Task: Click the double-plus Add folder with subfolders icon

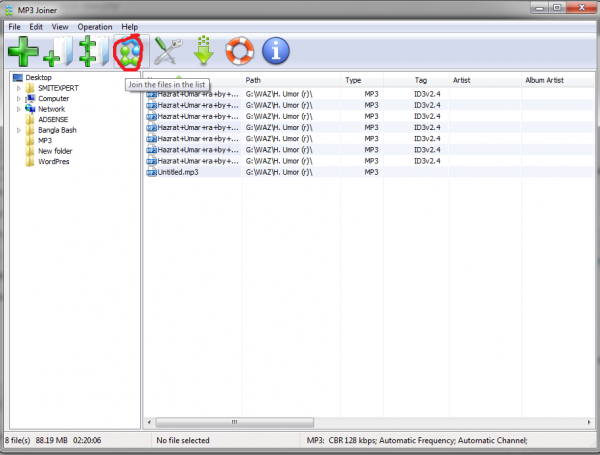Action: (x=94, y=51)
